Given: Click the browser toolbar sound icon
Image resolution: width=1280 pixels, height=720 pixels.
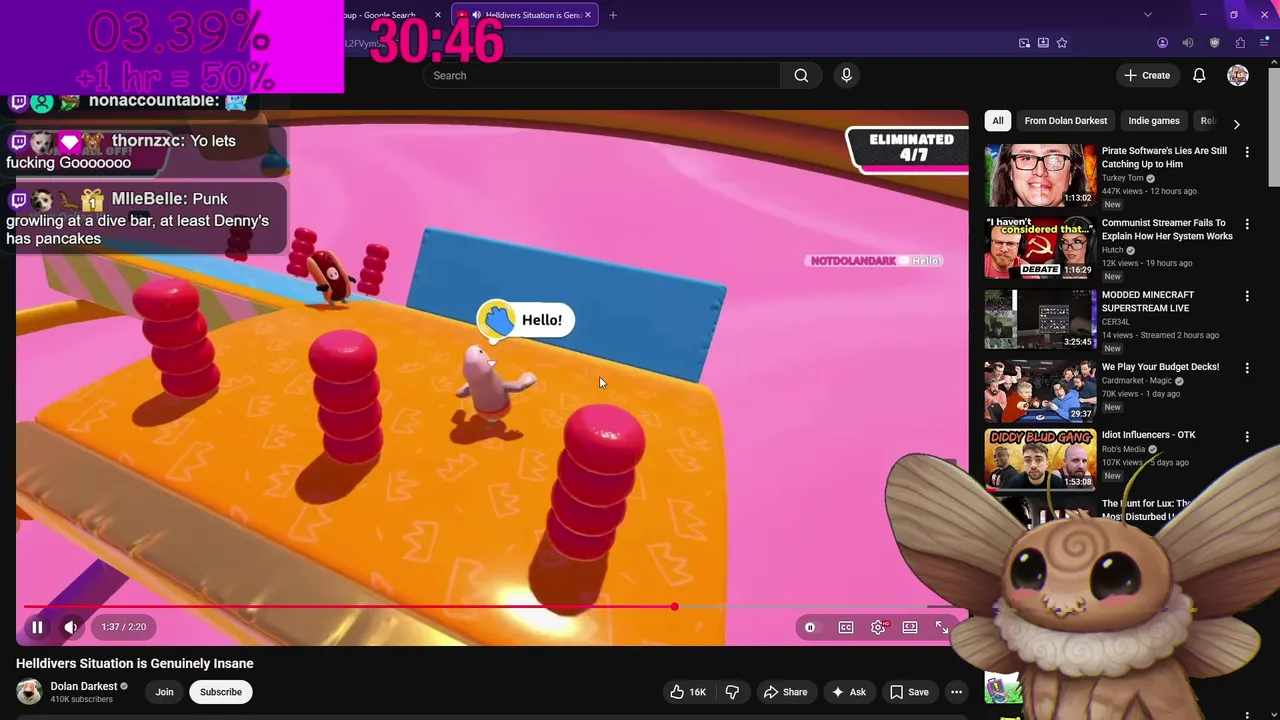Looking at the screenshot, I should point(1188,43).
